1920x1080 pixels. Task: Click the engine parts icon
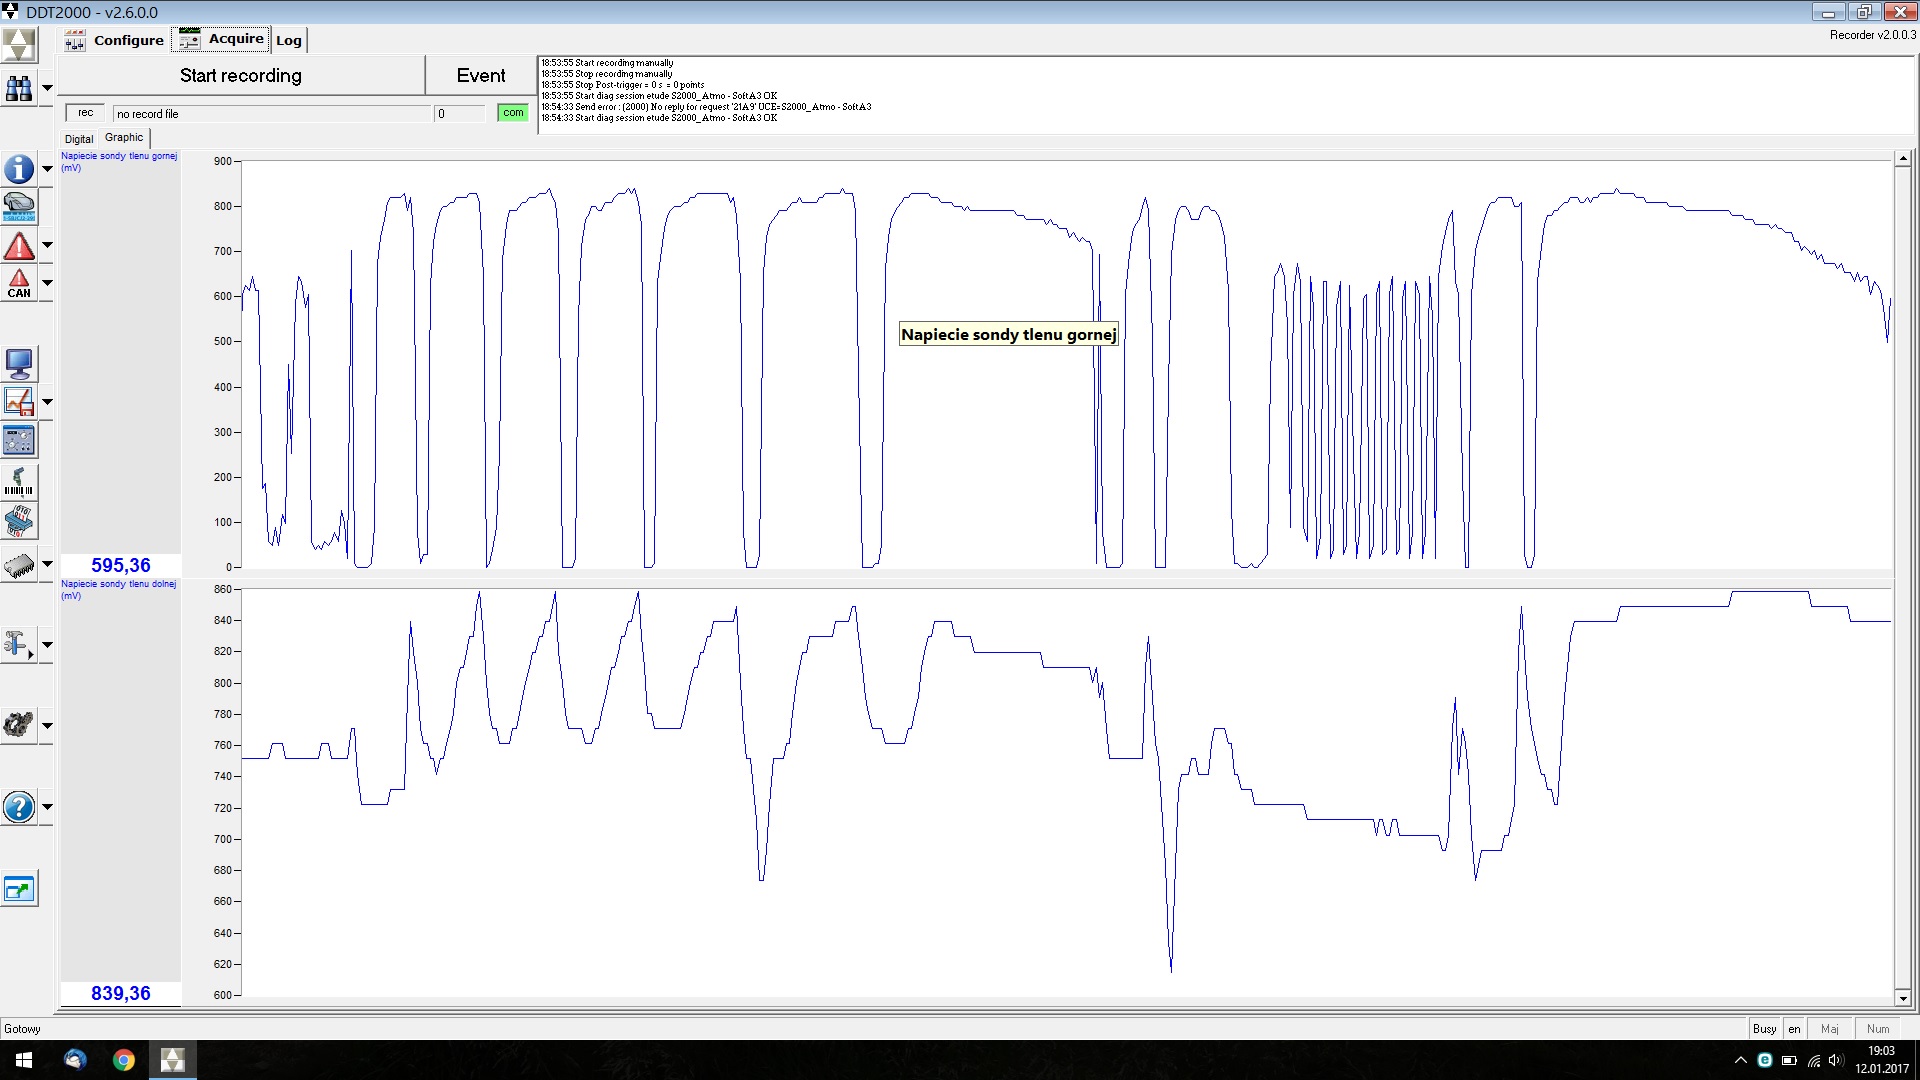pos(19,724)
